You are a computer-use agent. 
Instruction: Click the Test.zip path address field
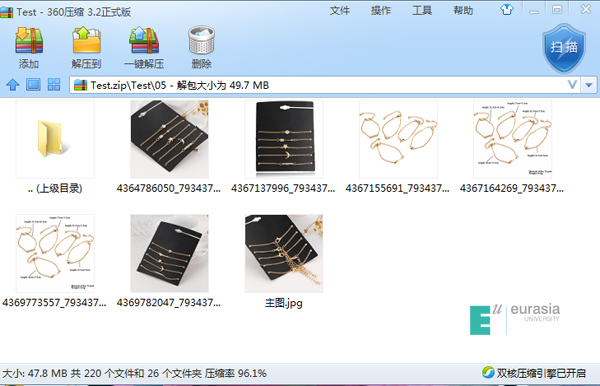(x=318, y=85)
